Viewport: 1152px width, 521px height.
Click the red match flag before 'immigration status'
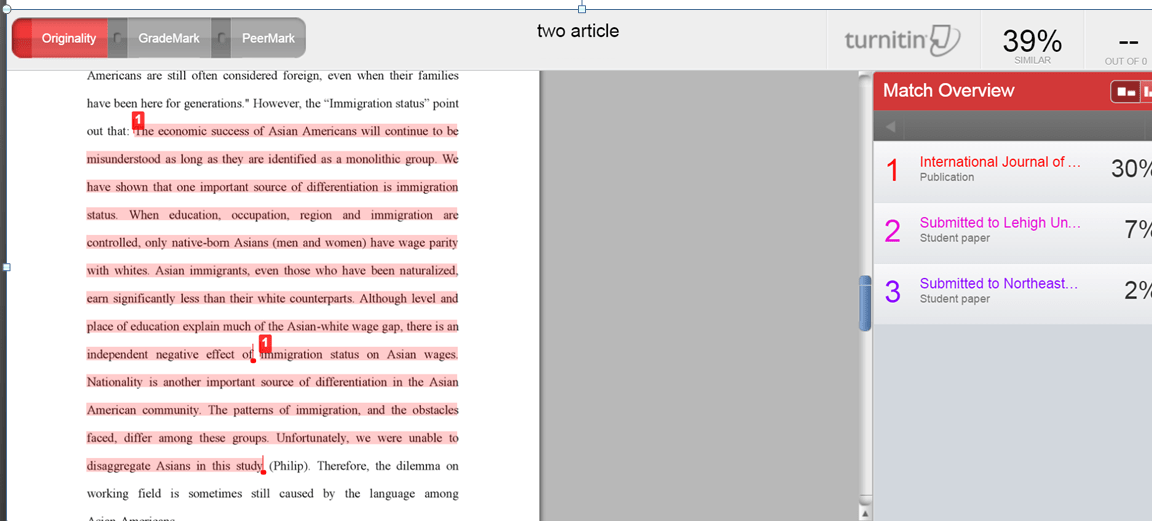[266, 342]
